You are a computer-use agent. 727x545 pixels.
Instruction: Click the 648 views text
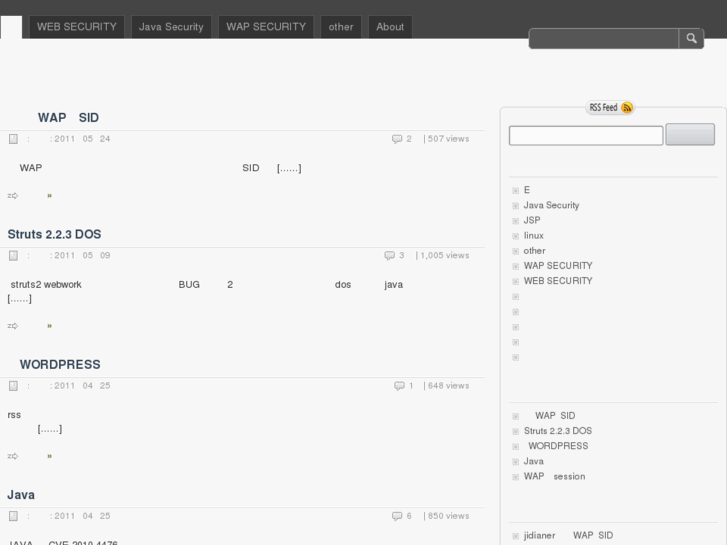[x=448, y=386]
